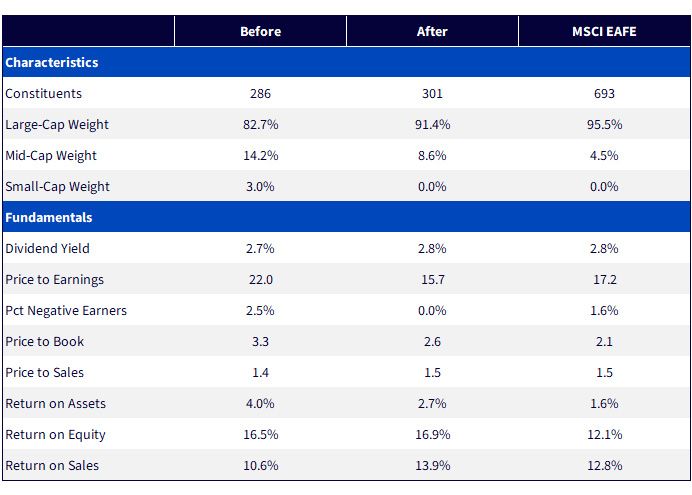Select the Return on Assets Before value 4.0%
Screen dimensions: 692x495
click(x=260, y=403)
